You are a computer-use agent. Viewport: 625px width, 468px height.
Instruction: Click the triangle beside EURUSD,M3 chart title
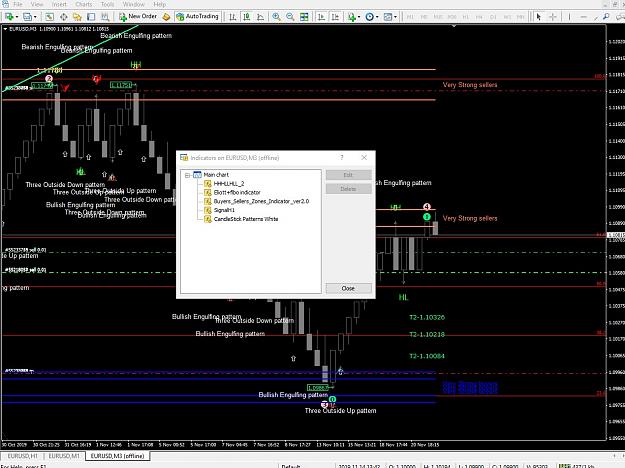click(x=5, y=29)
